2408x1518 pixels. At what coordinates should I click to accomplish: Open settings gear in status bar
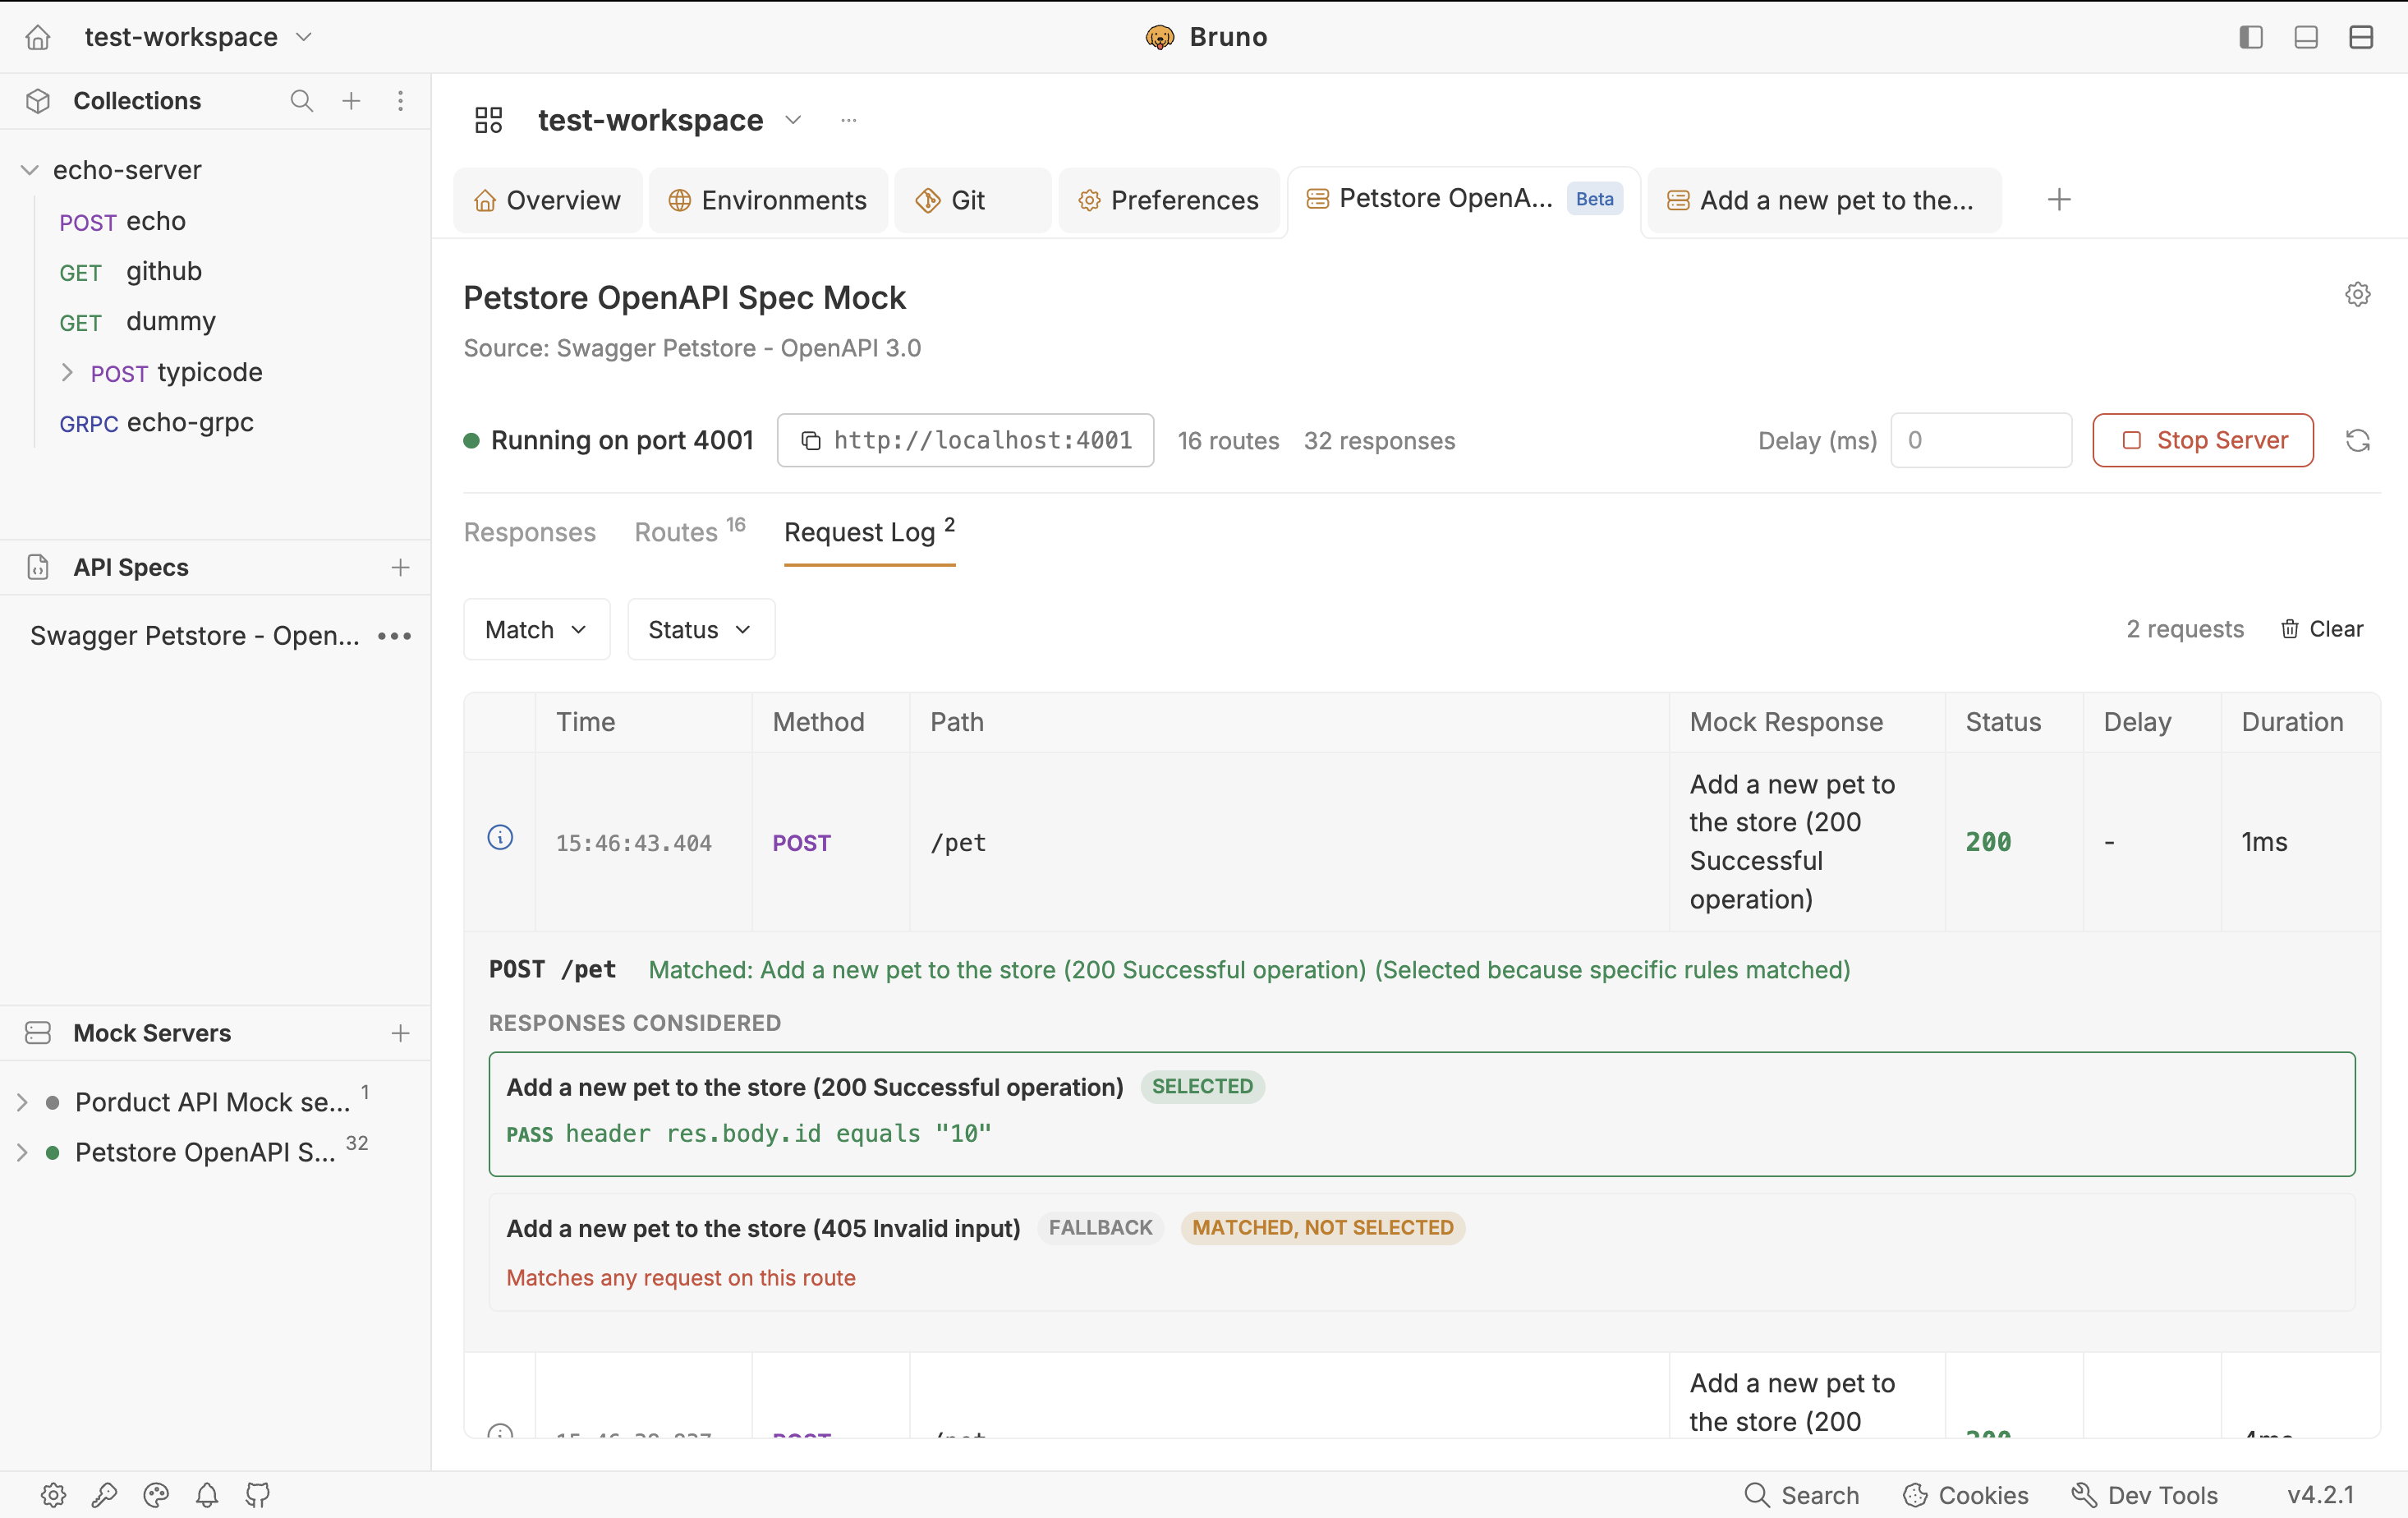(53, 1495)
